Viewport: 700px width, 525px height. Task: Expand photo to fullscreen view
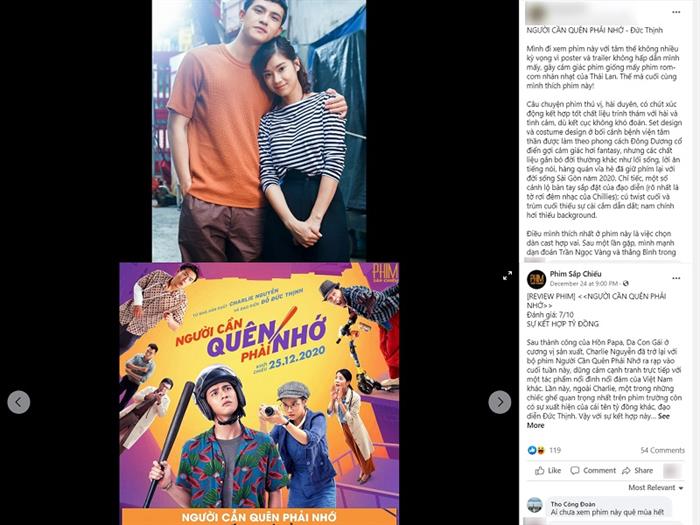[507, 276]
